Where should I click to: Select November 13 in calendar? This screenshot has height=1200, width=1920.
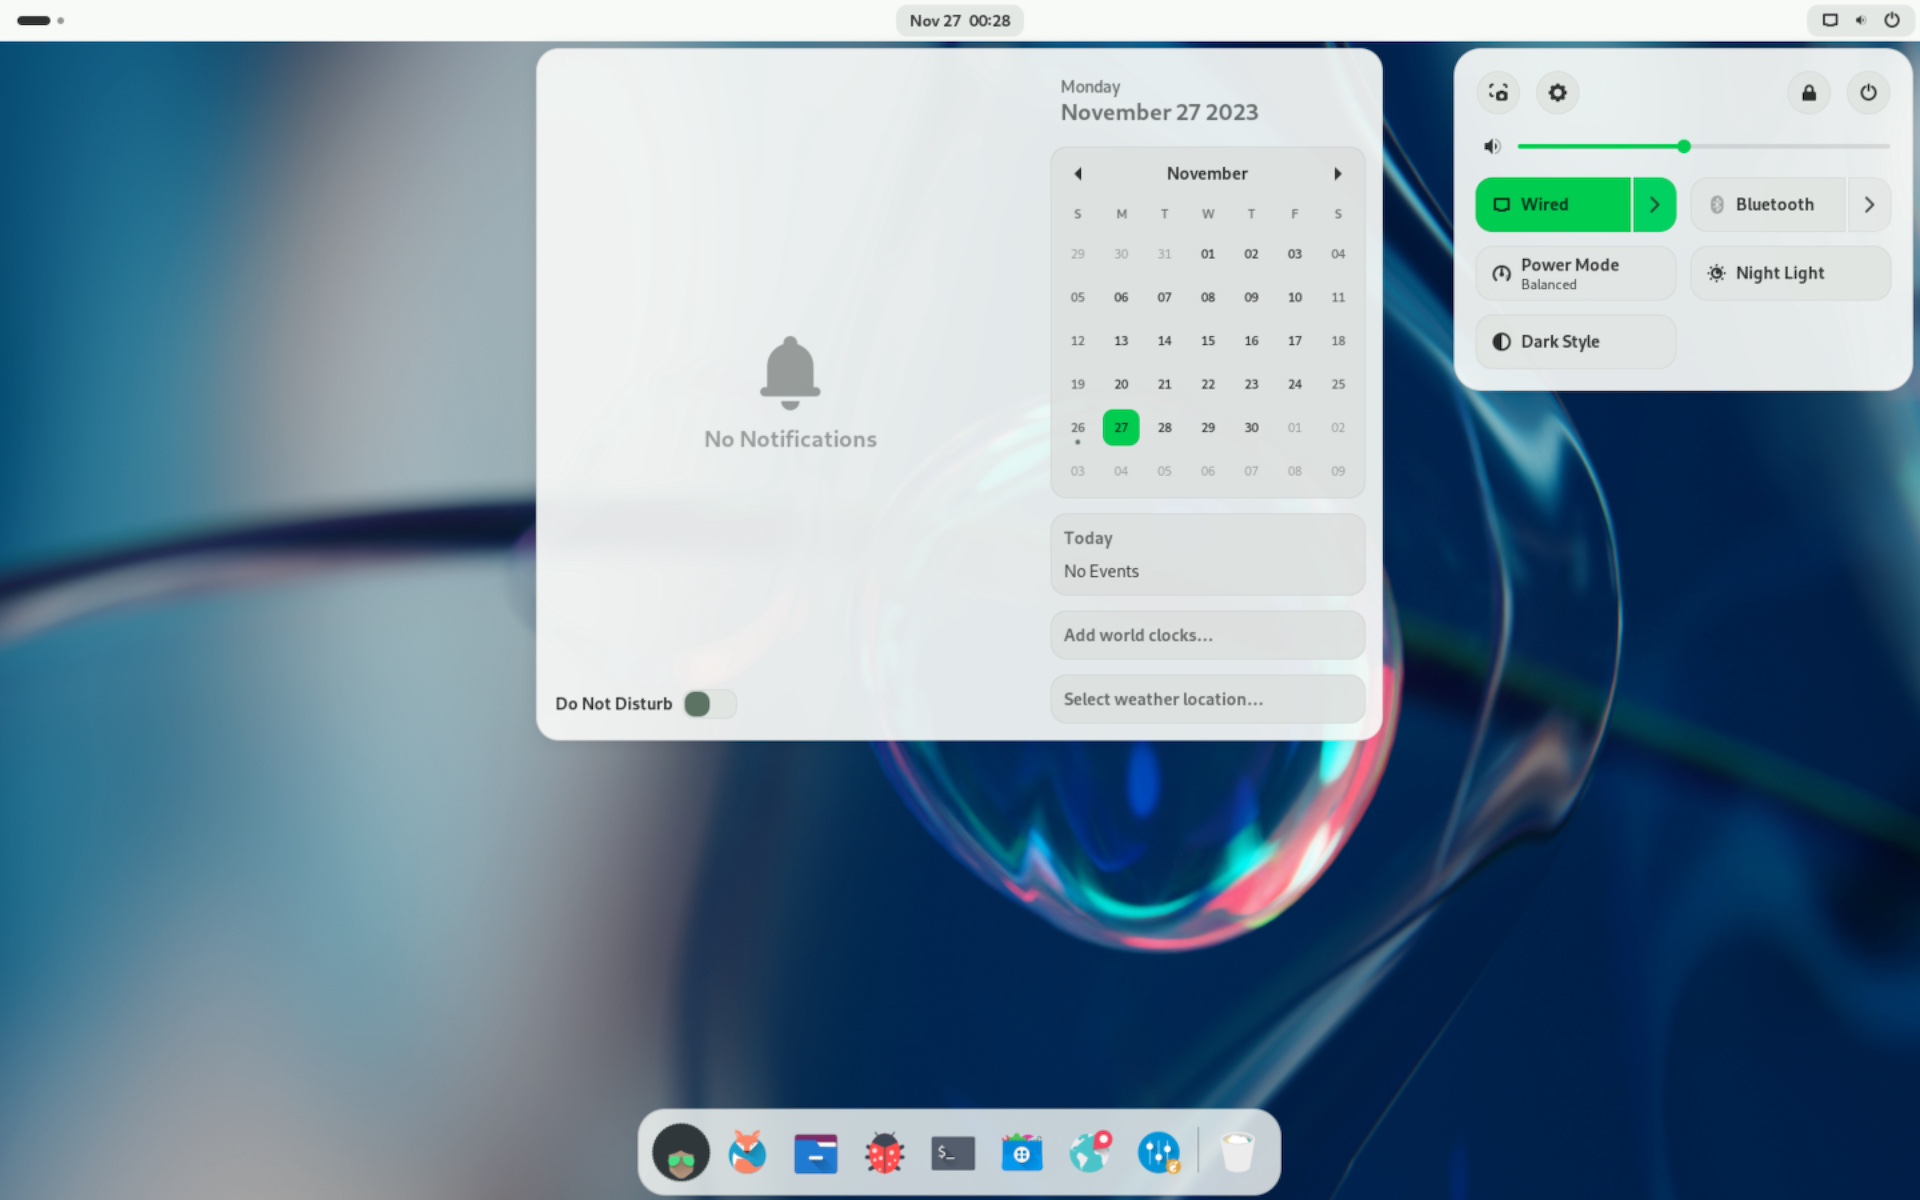point(1121,341)
